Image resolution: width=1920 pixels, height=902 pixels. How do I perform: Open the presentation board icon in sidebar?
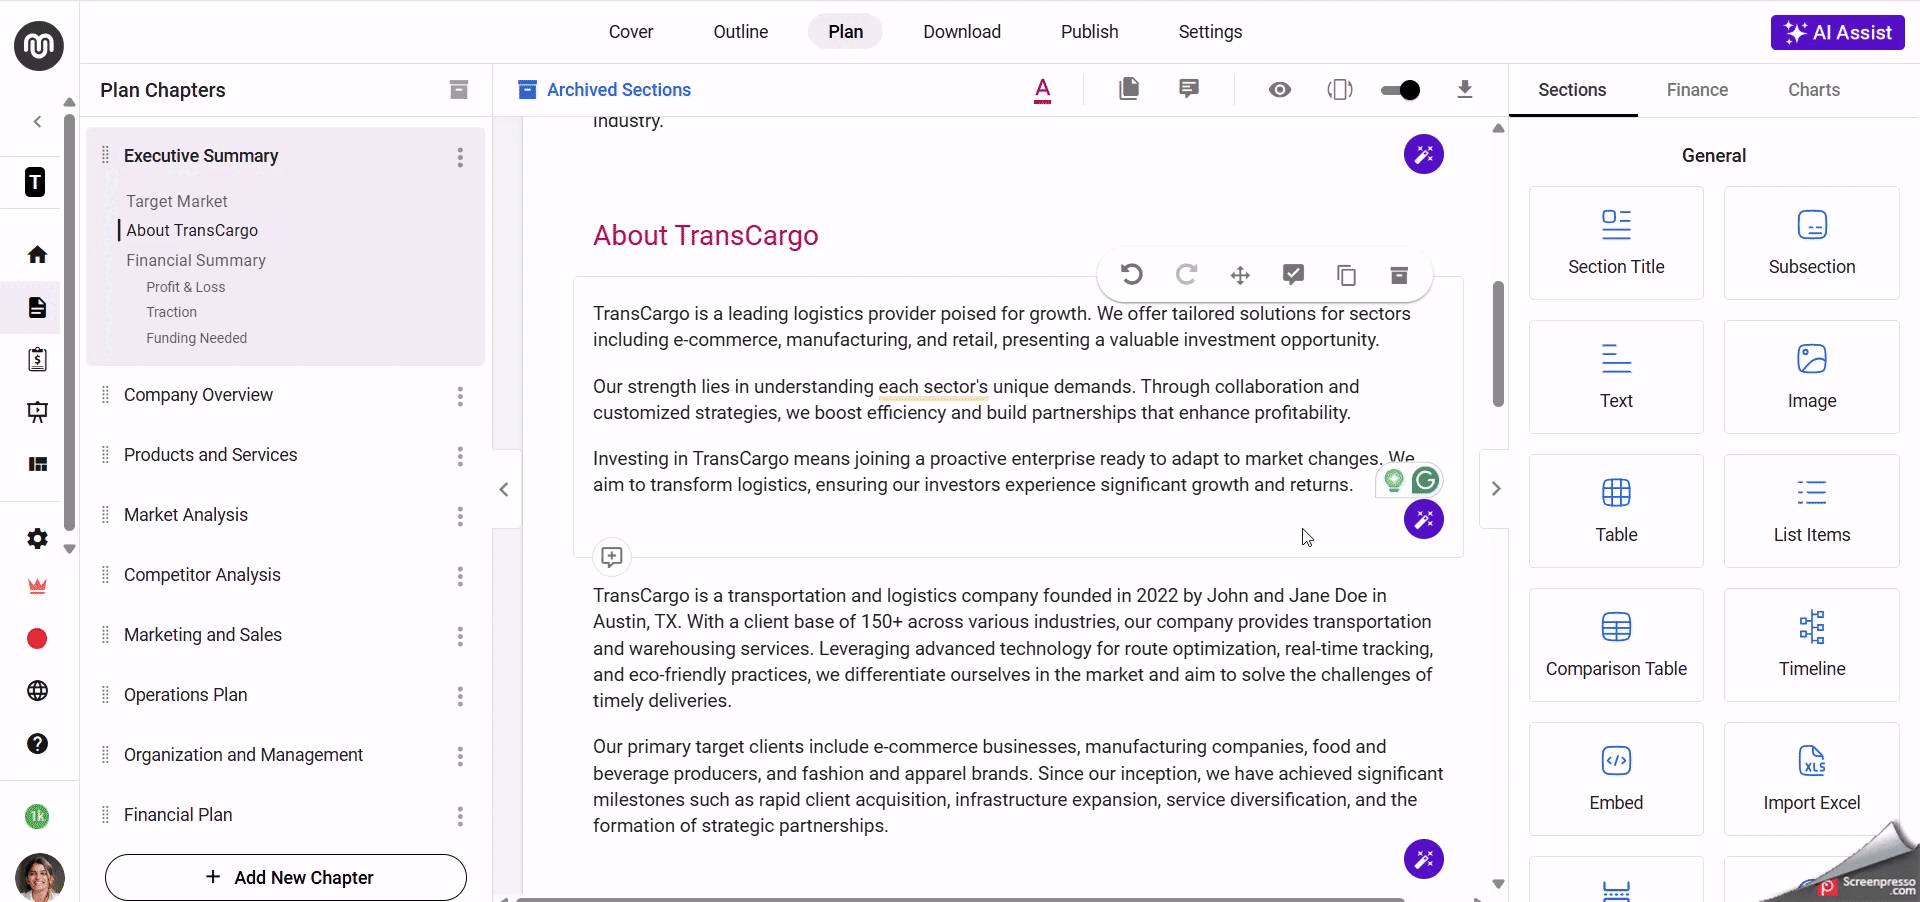coord(37,412)
